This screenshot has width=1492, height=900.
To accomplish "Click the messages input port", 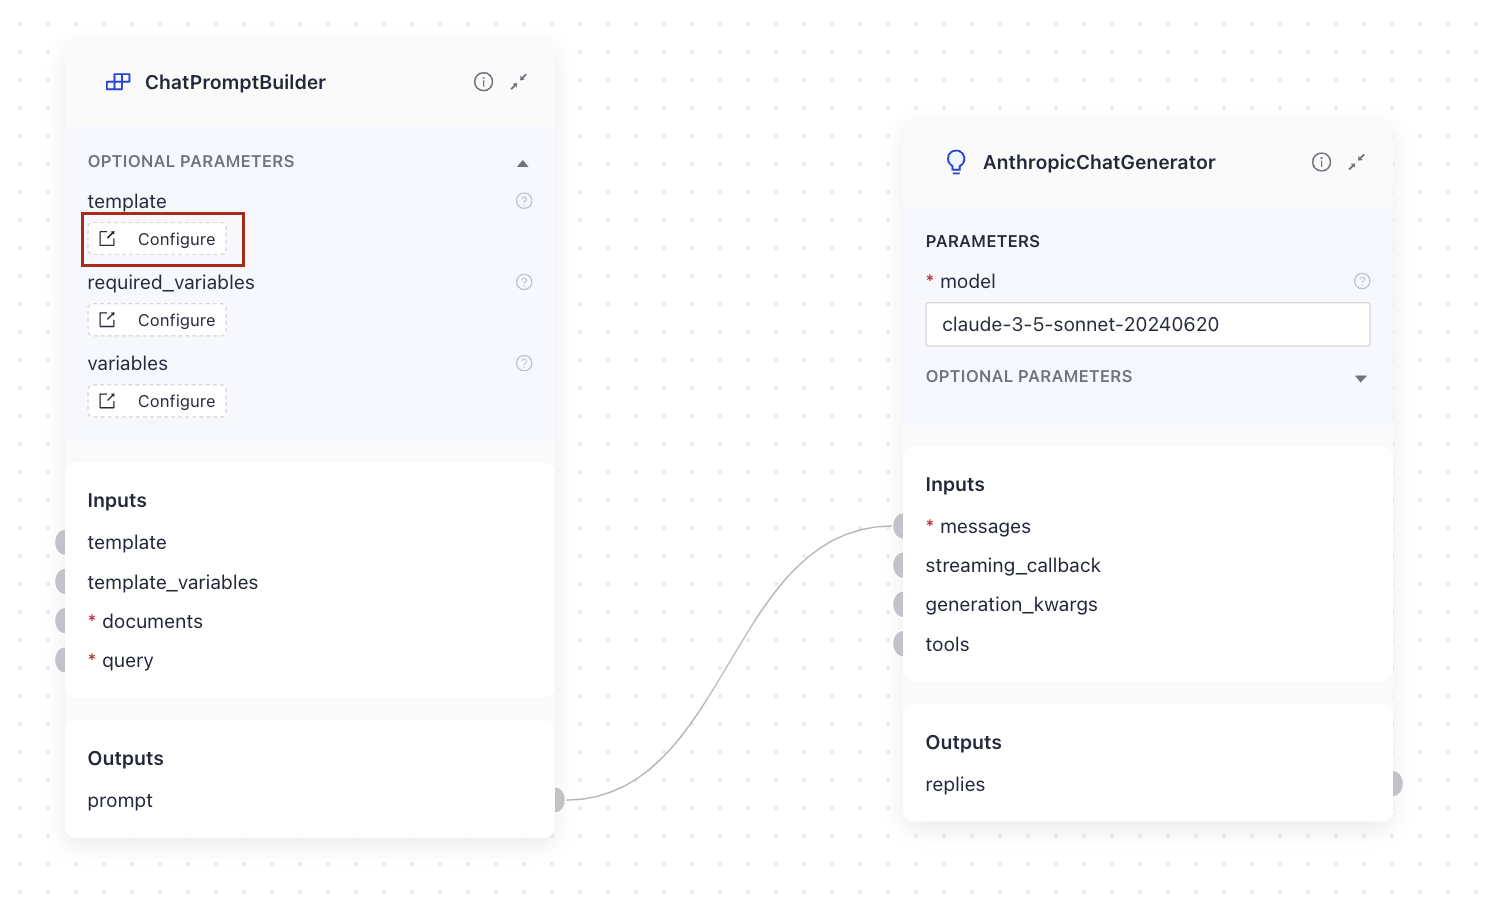I will 897,525.
